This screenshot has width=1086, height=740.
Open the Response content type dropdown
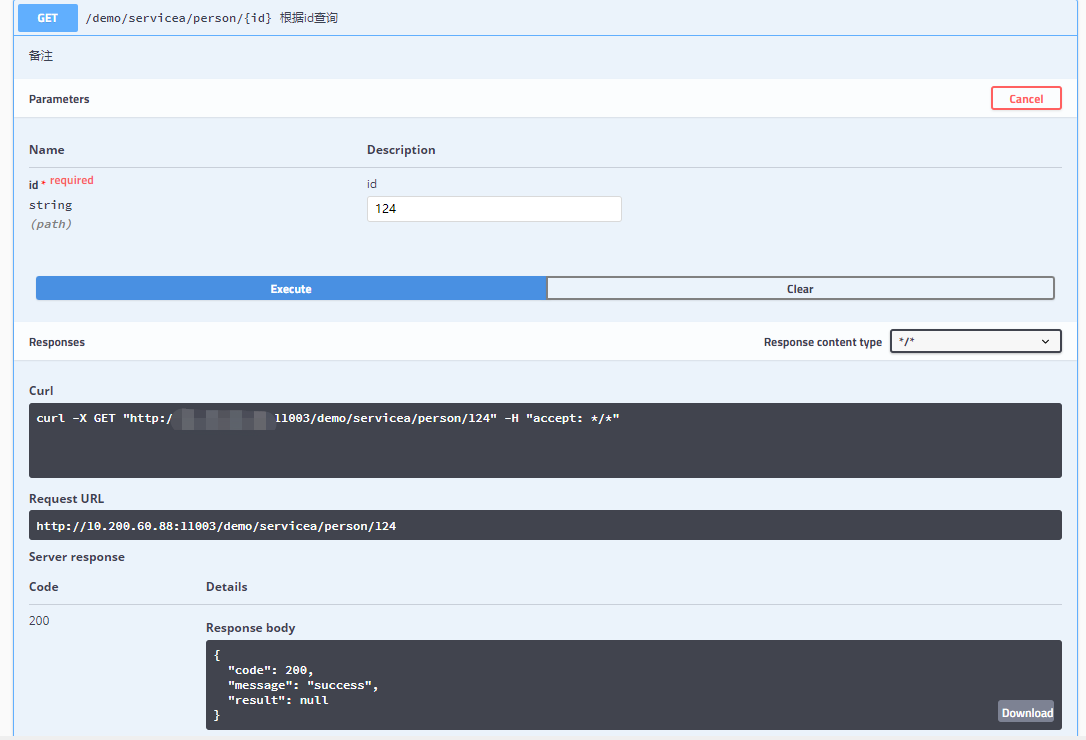point(975,341)
